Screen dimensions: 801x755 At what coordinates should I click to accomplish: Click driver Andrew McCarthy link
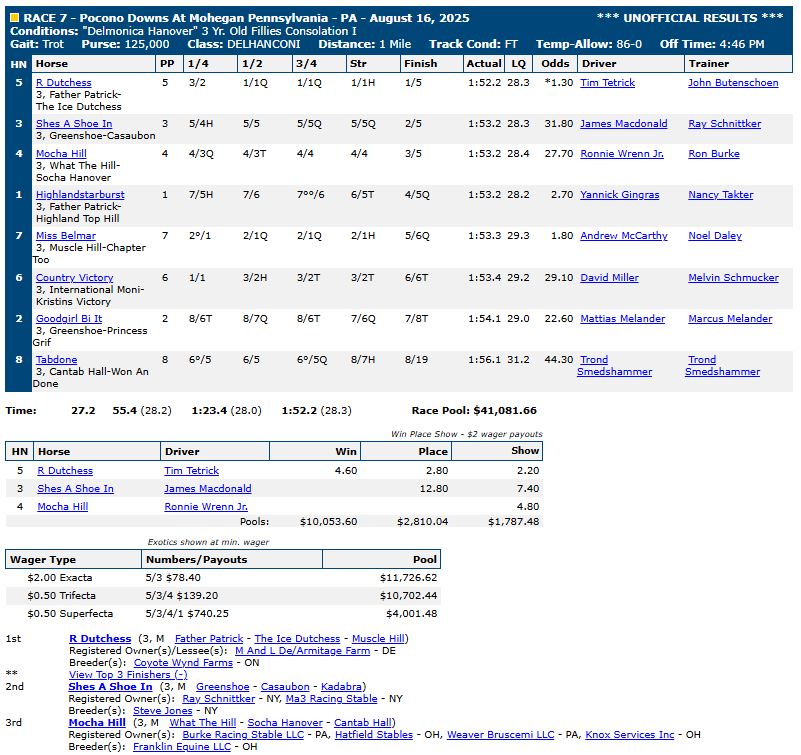(x=623, y=236)
